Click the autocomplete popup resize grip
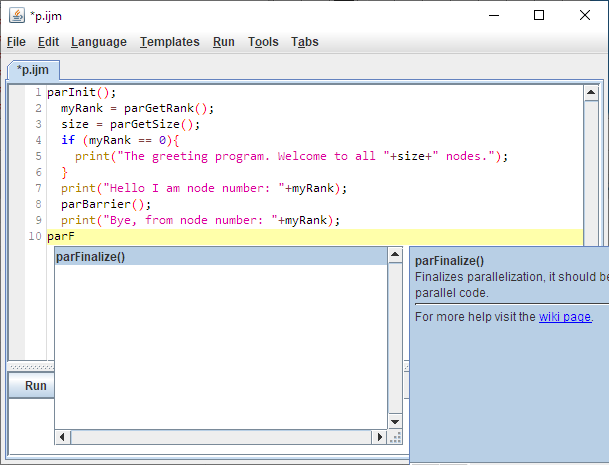609x465 pixels. [395, 438]
